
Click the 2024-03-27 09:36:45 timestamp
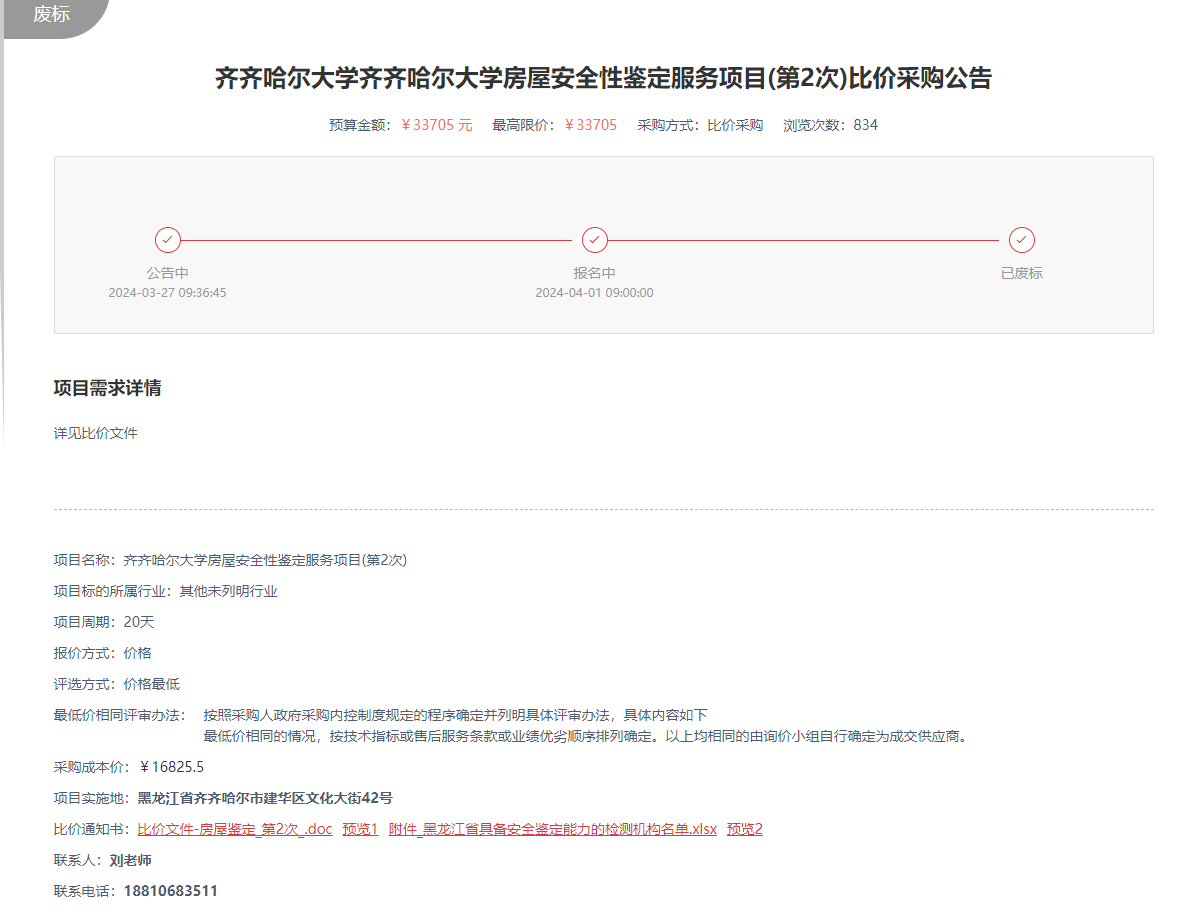[167, 293]
